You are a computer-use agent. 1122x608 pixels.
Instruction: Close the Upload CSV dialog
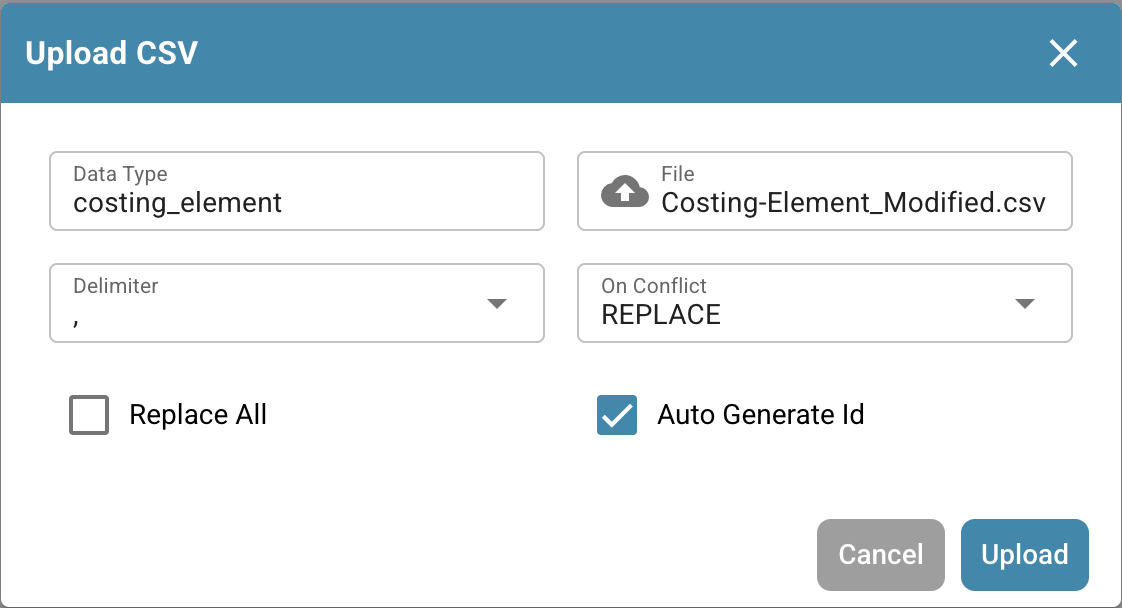coord(1062,53)
